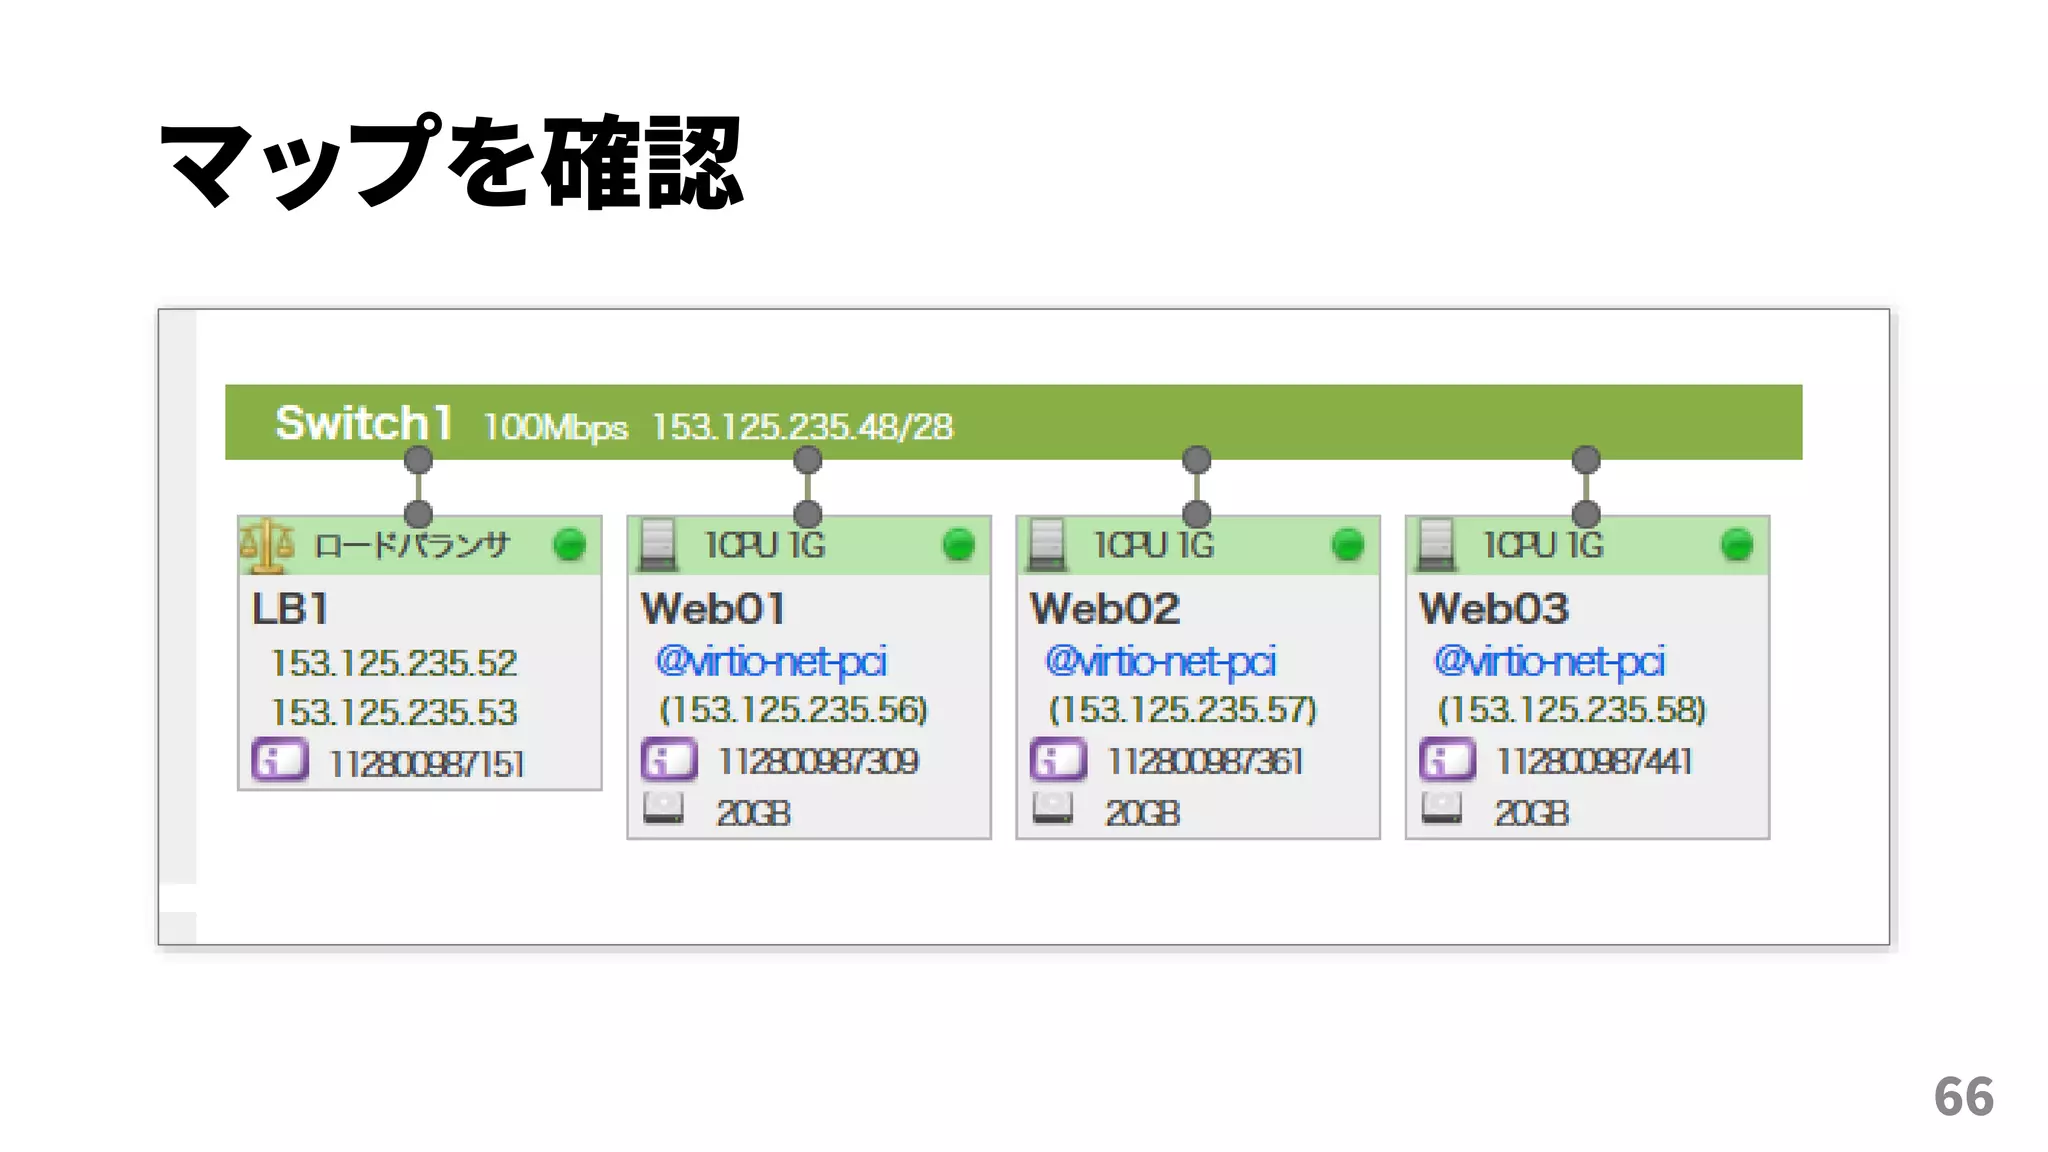Click Web01's 20GB disk icon

tap(664, 808)
